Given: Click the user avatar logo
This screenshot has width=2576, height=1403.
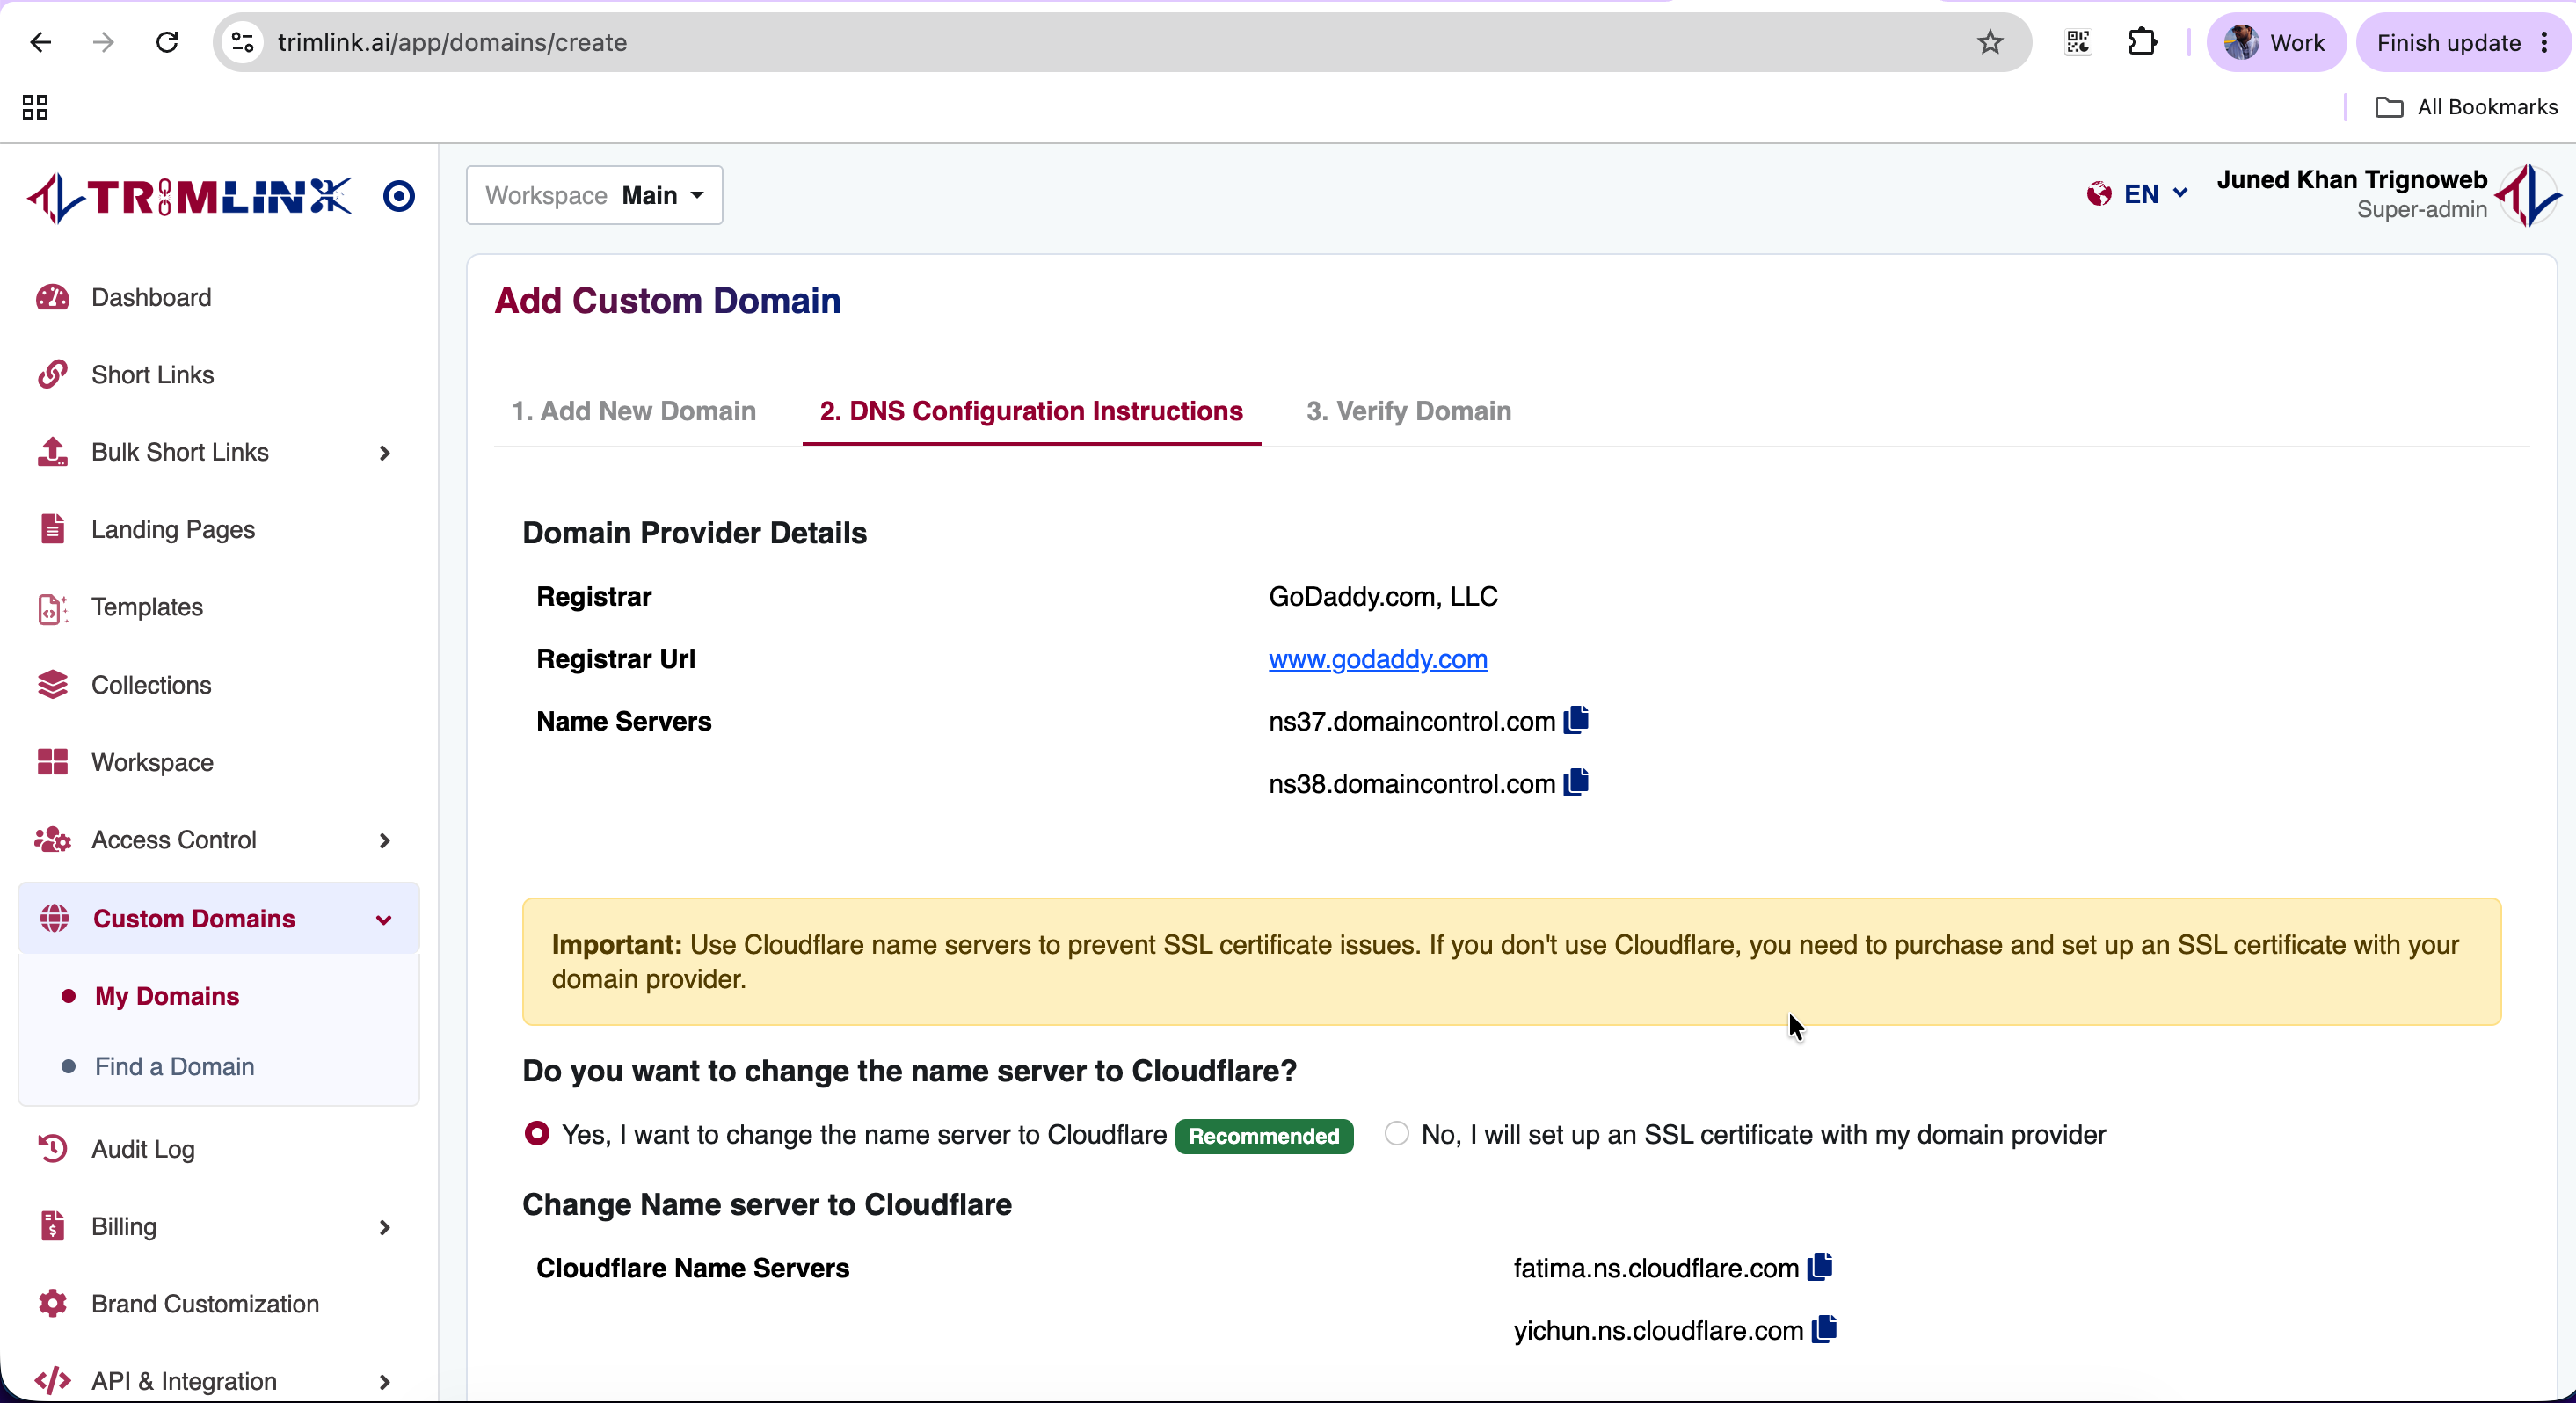Looking at the screenshot, I should tap(2527, 195).
